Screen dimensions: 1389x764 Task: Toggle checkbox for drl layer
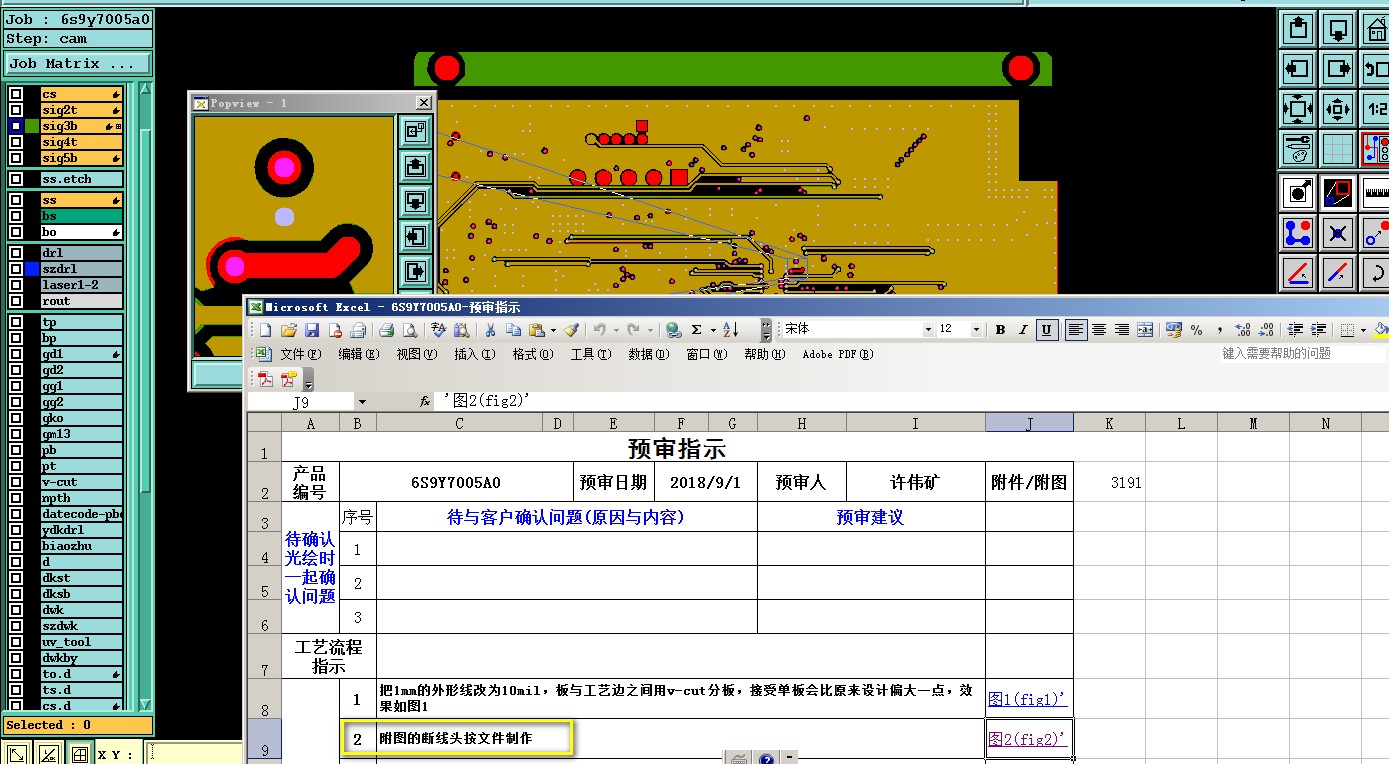click(x=16, y=253)
